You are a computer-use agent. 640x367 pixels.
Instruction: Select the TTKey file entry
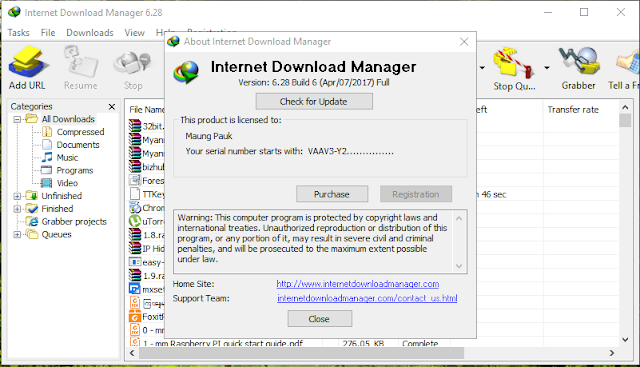[x=147, y=194]
